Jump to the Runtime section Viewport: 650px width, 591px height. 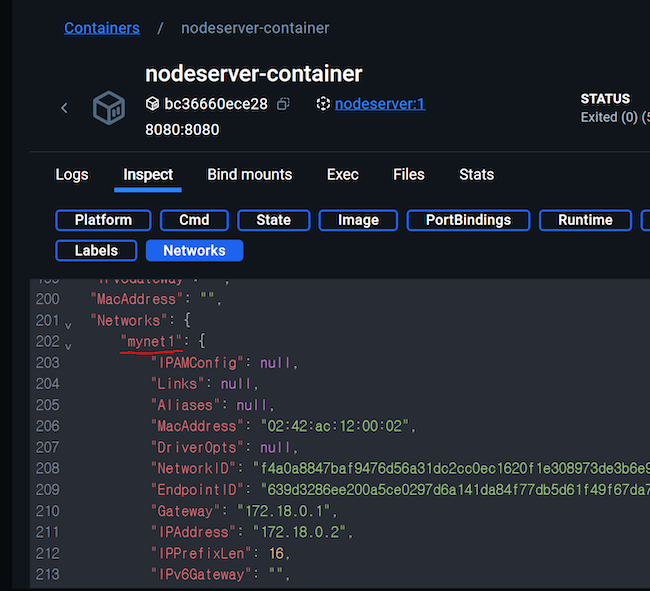[585, 220]
